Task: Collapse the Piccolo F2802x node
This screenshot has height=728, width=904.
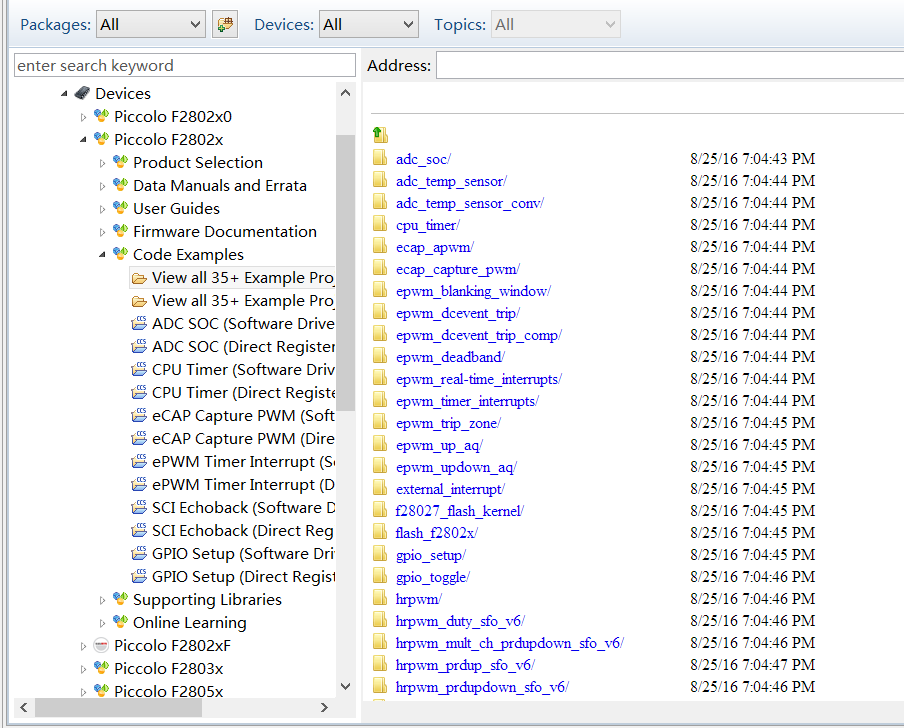Action: coord(83,139)
